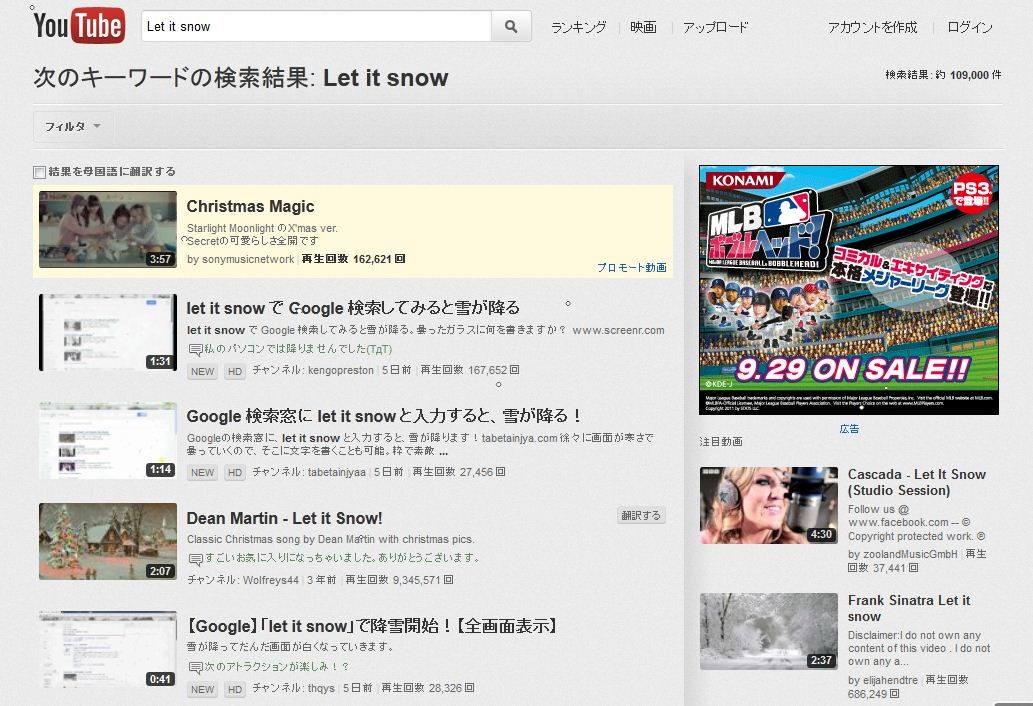Click the 検索結果: 約 109,000 件 text
This screenshot has height=706, width=1033.
(x=943, y=75)
